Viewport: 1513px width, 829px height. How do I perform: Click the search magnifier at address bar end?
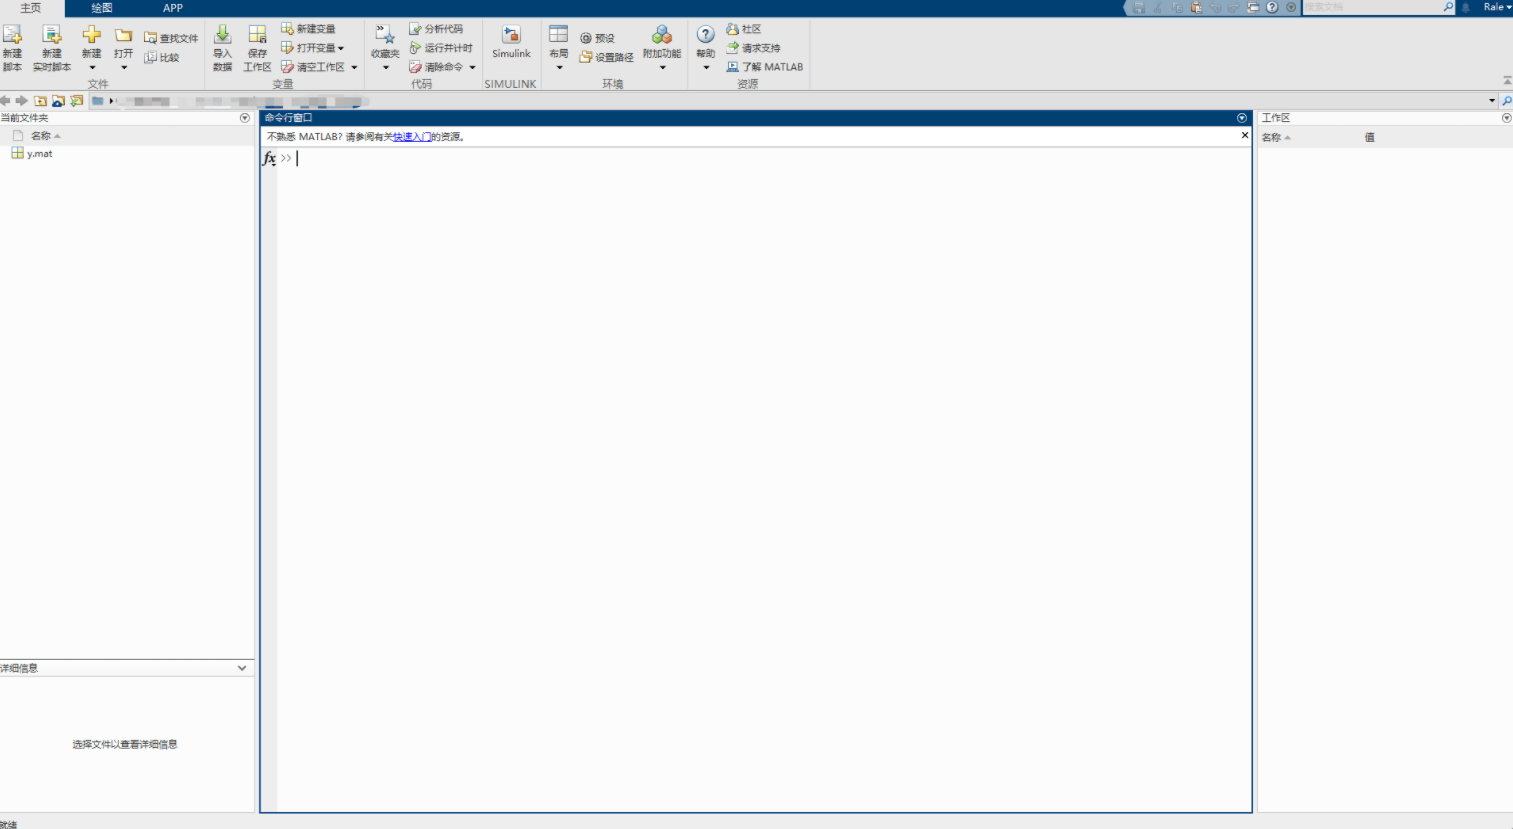(x=1506, y=101)
